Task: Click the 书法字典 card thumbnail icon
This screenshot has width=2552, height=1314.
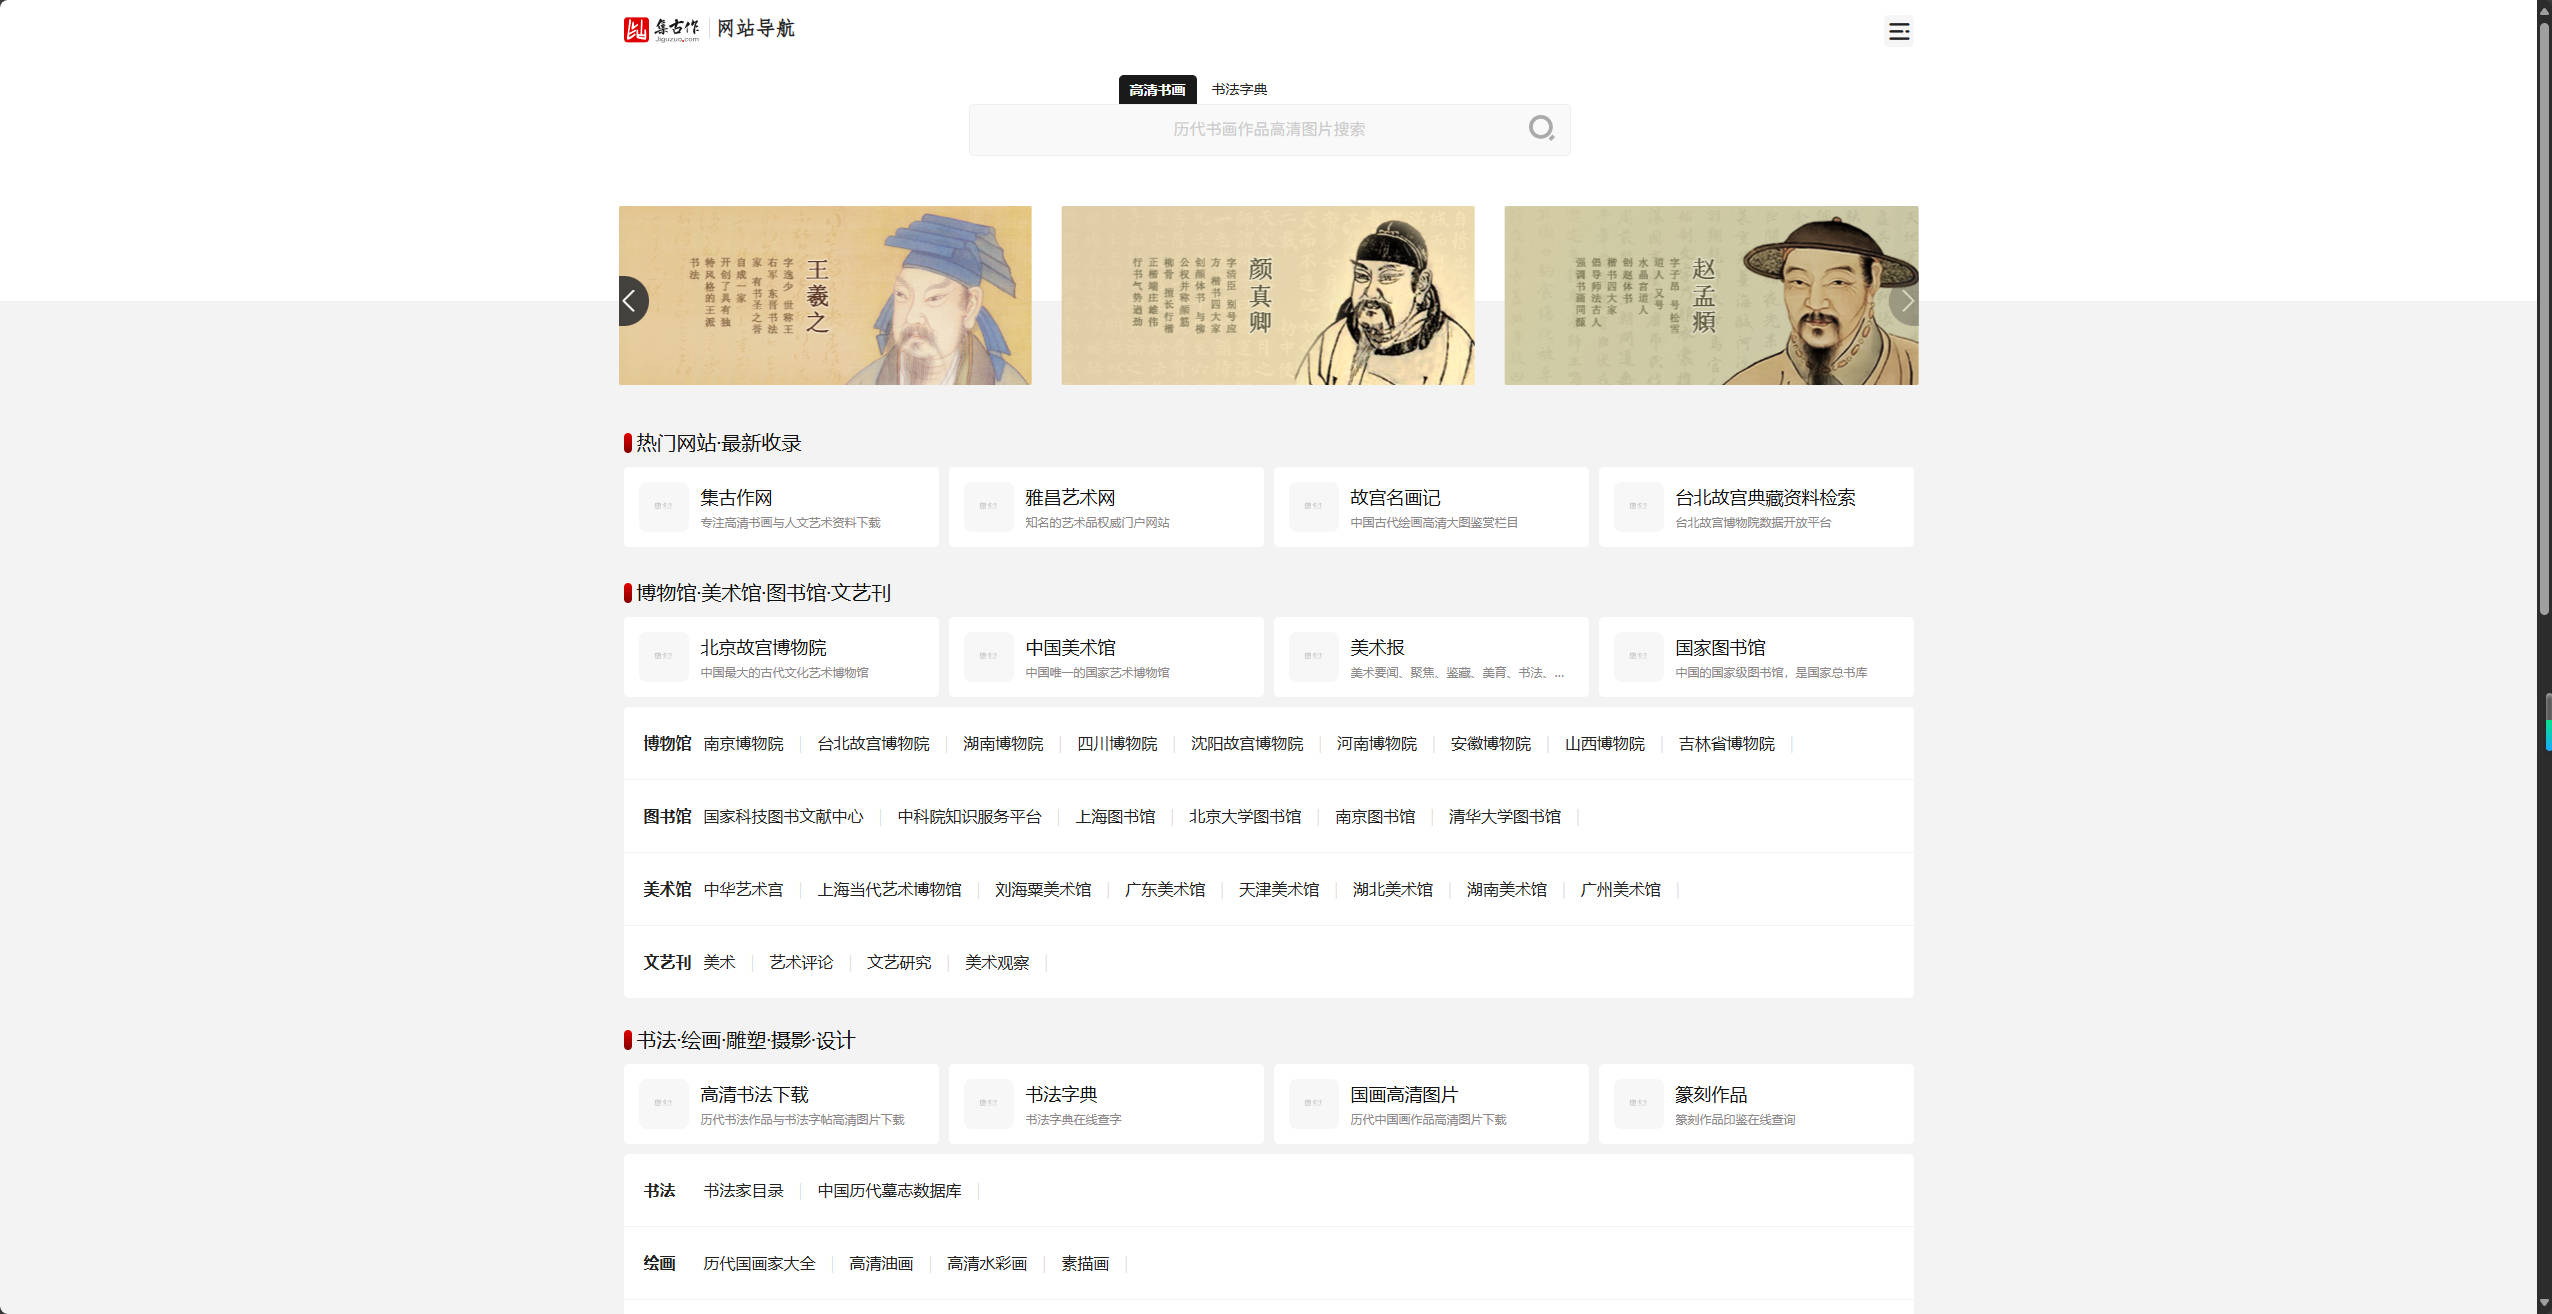Action: 987,1104
